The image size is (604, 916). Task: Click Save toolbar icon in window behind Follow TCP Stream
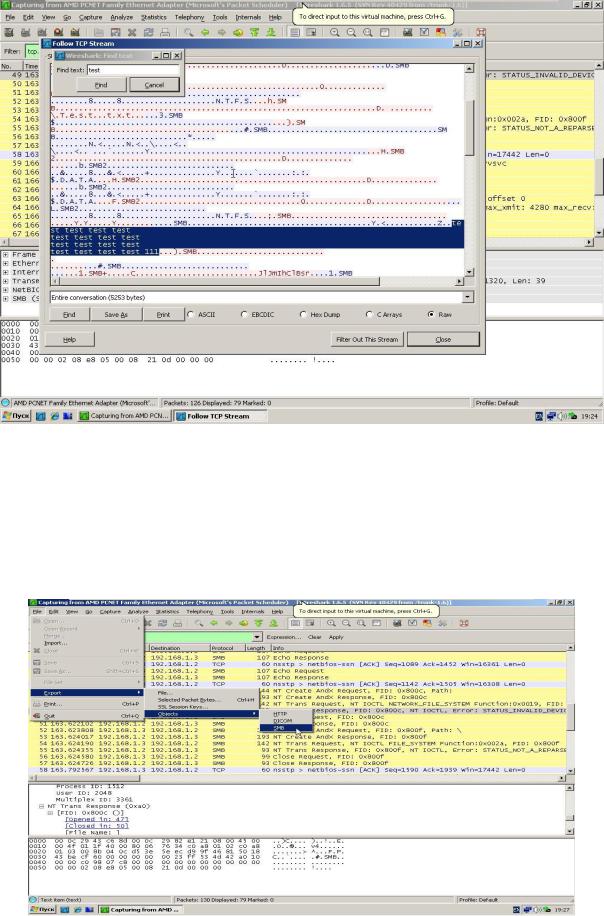(x=116, y=32)
